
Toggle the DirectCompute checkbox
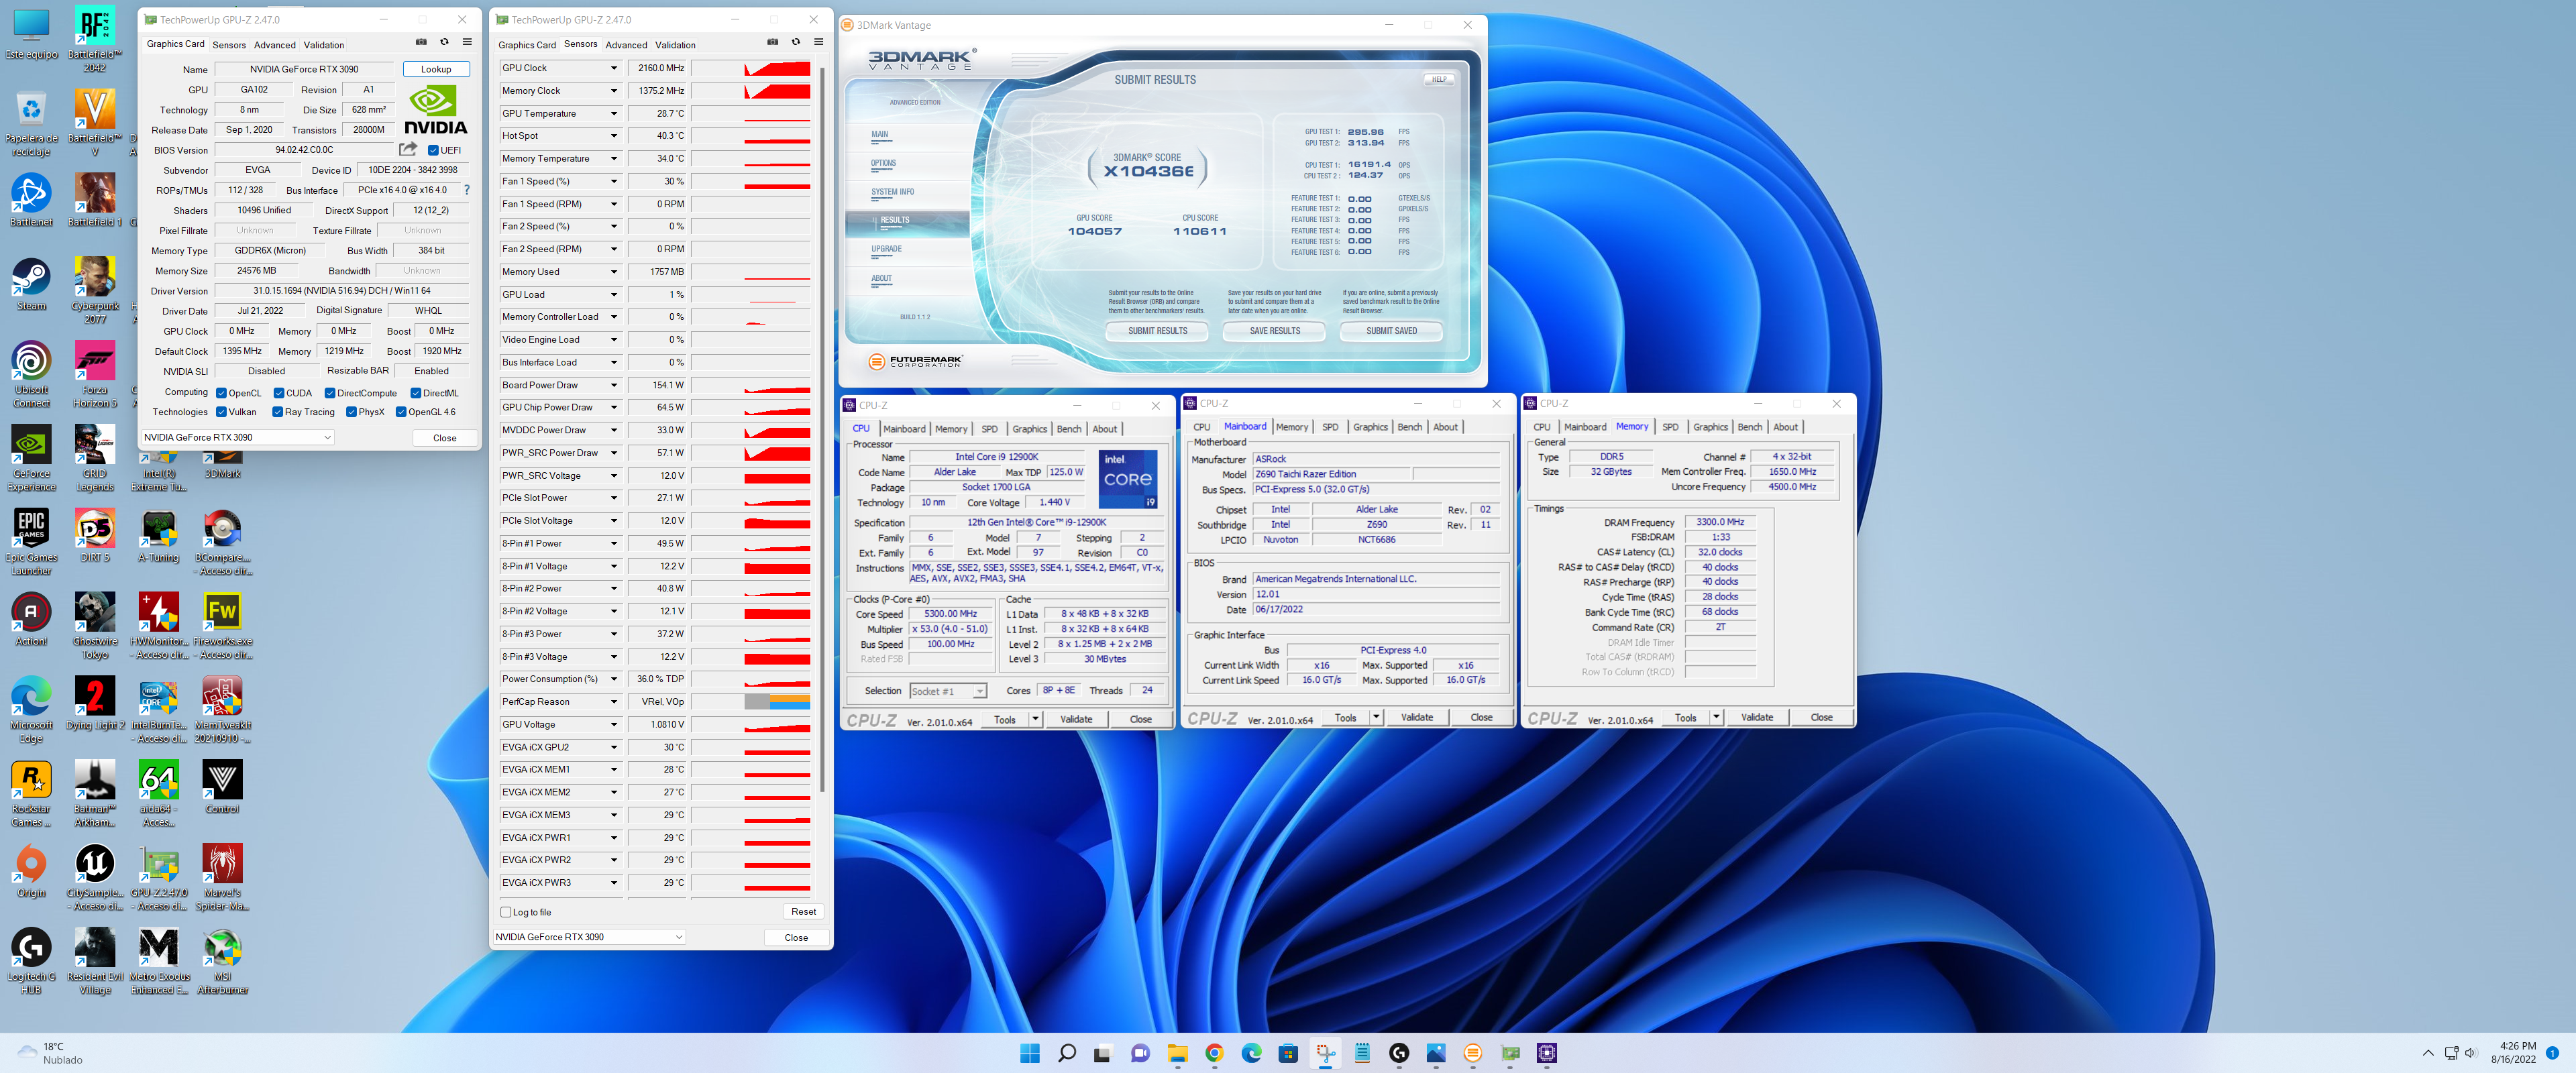click(330, 393)
